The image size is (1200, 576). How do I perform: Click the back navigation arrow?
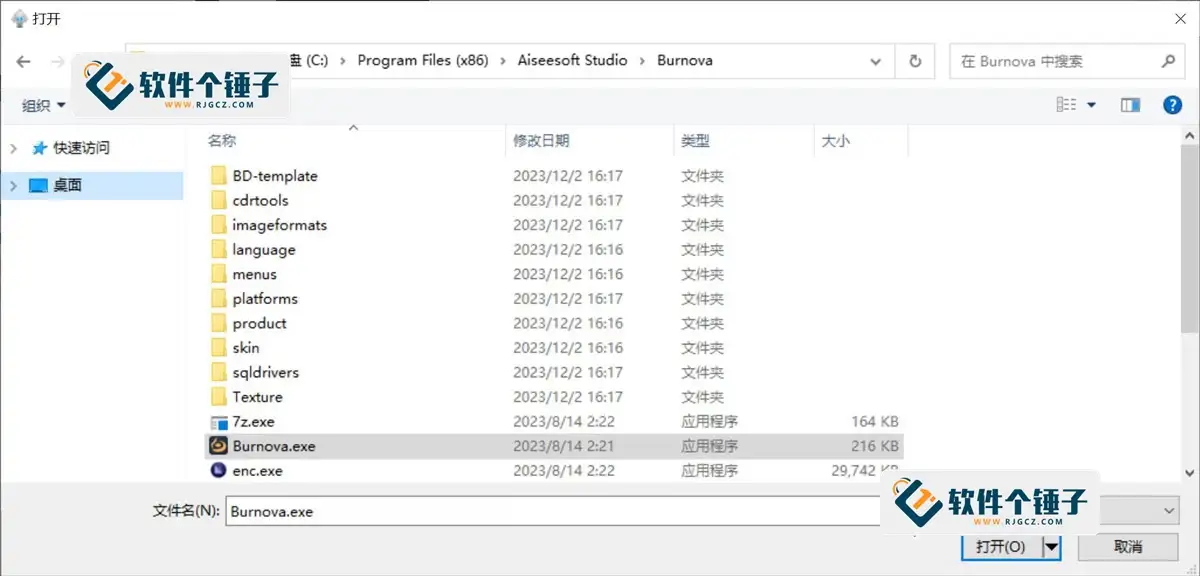point(24,61)
